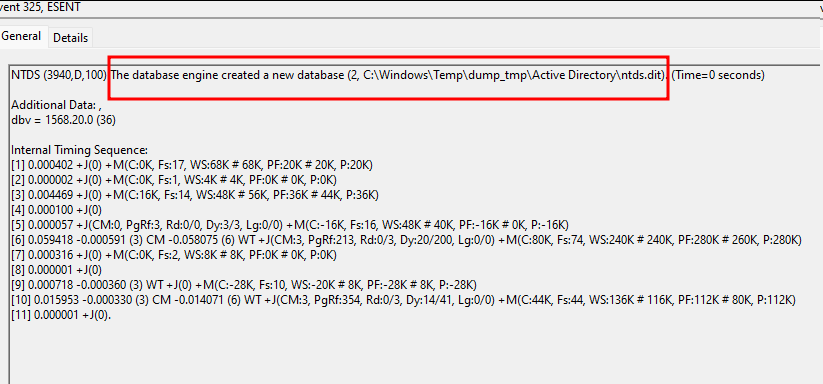Click timing entry [6] 0.059418
This screenshot has width=823, height=384.
click(407, 240)
